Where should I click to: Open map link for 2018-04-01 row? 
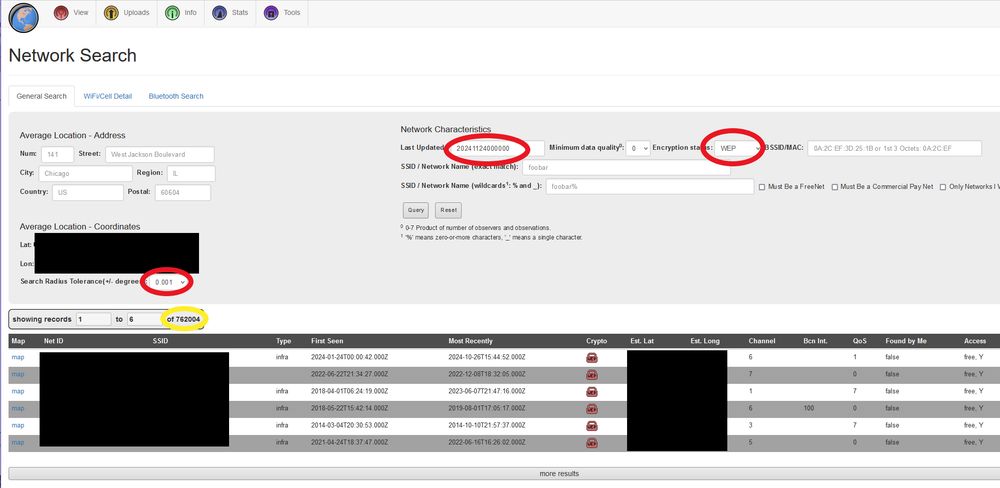coord(18,391)
